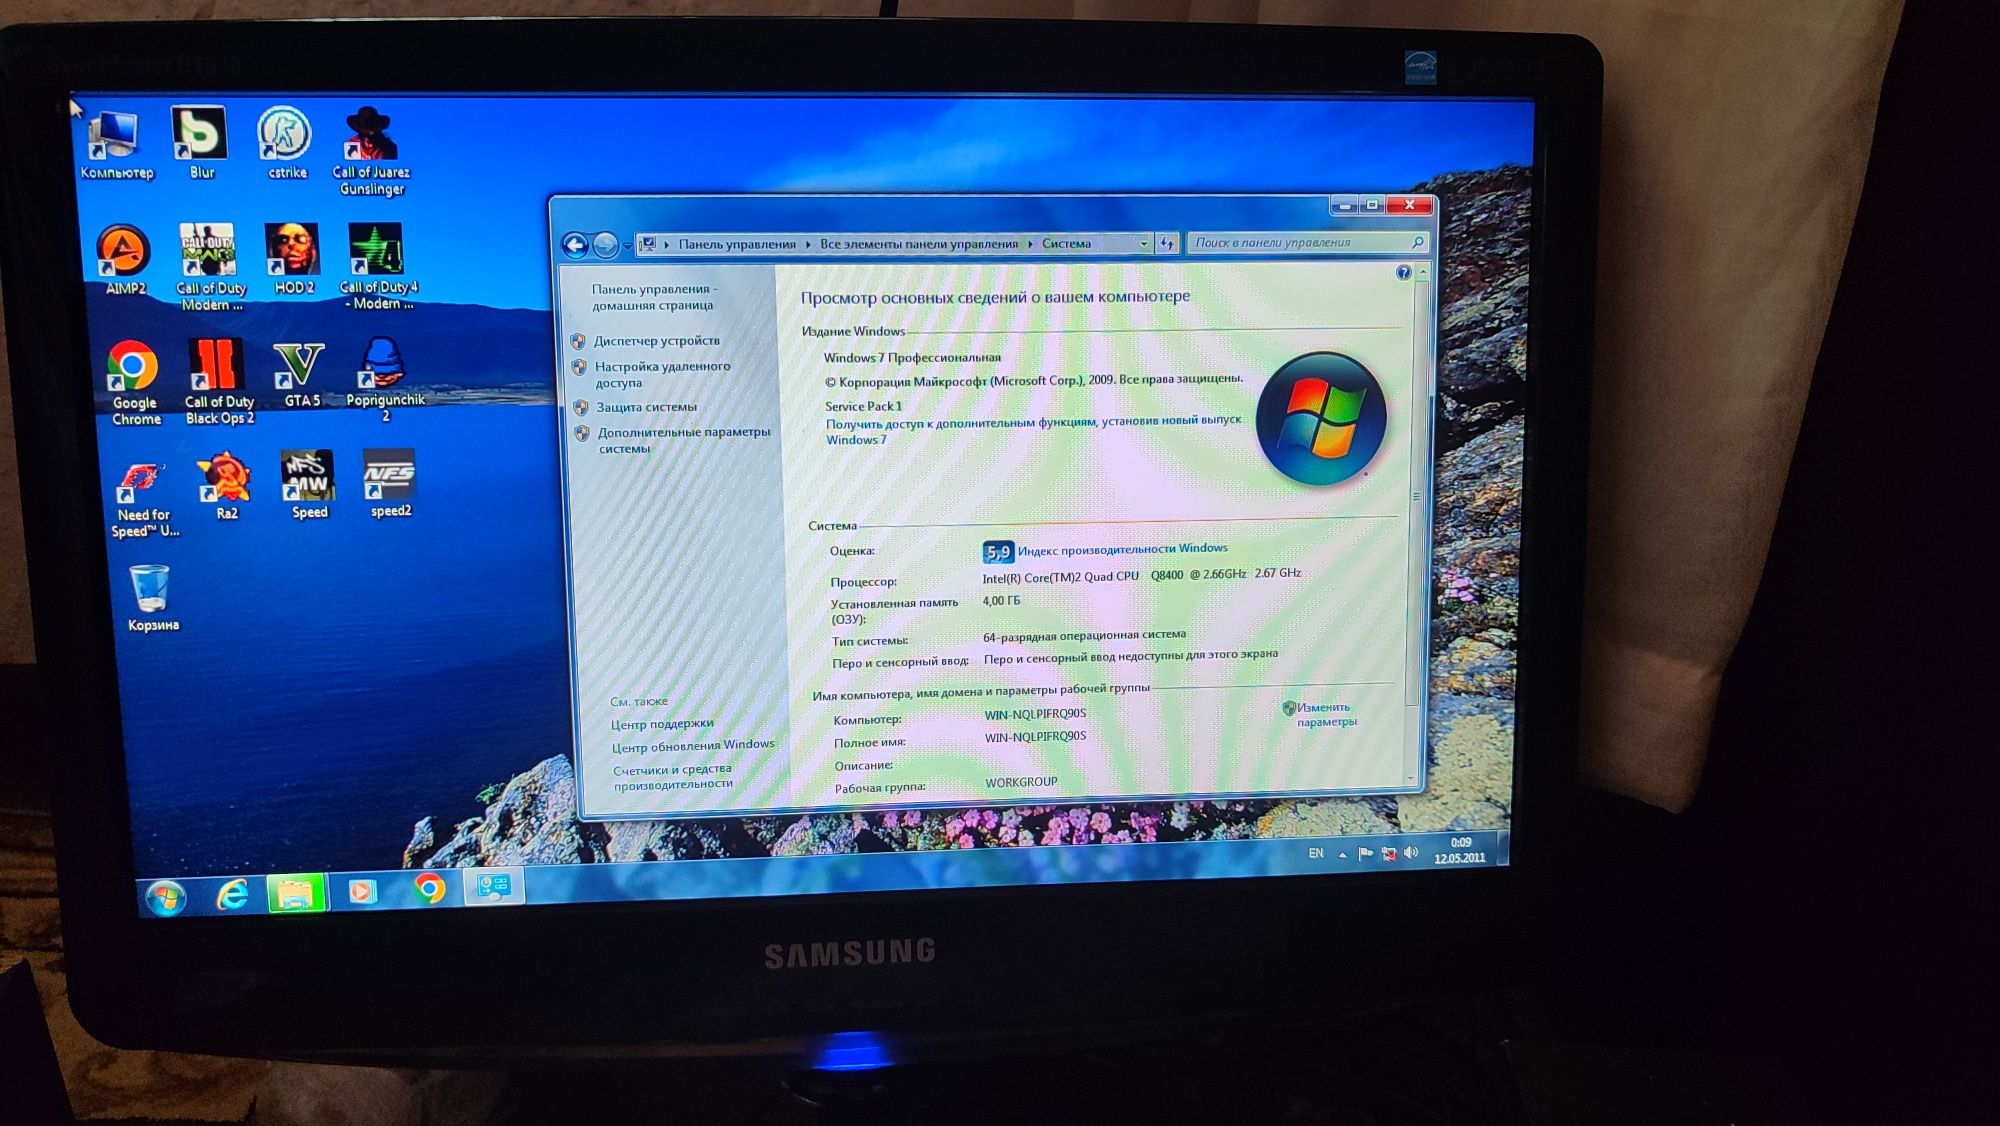Viewport: 2000px width, 1126px height.
Task: Open the Компьютер desktop icon
Action: [115, 145]
